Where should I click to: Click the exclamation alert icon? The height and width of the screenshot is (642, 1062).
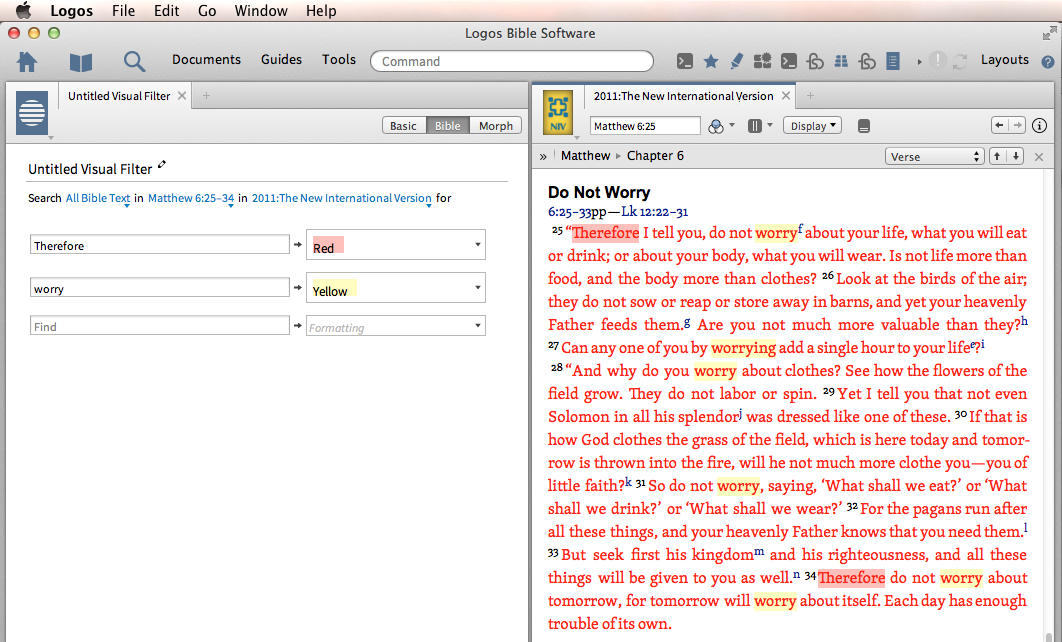click(937, 60)
